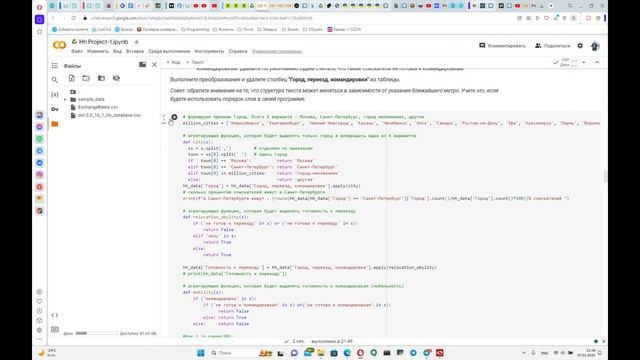
Task: Rename the Hh Project-1.ipynb notebook title
Action: click(103, 42)
